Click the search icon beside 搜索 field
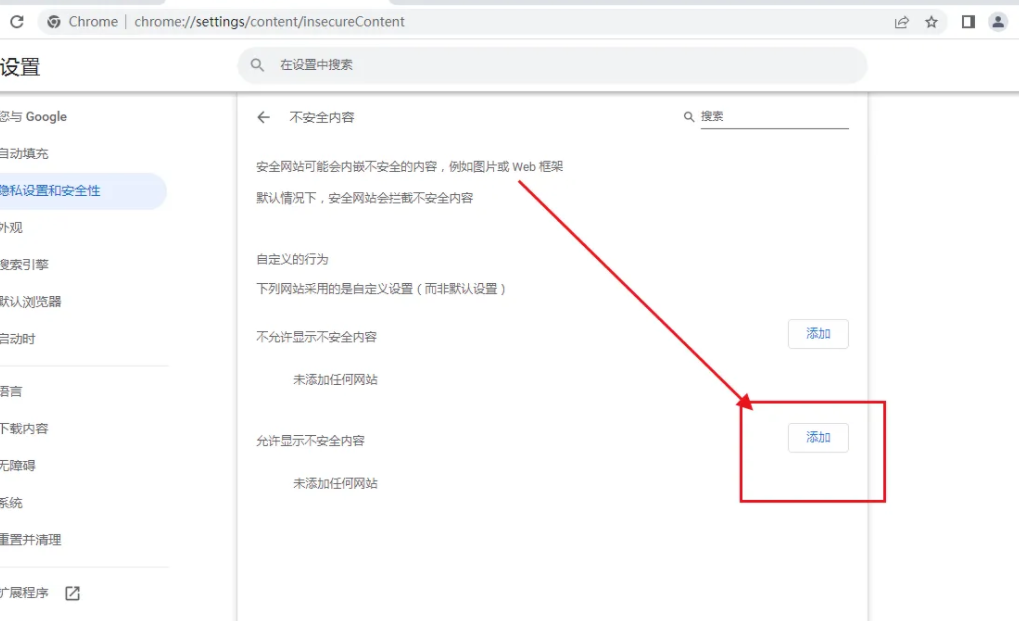Viewport: 1019px width, 621px height. coord(689,117)
